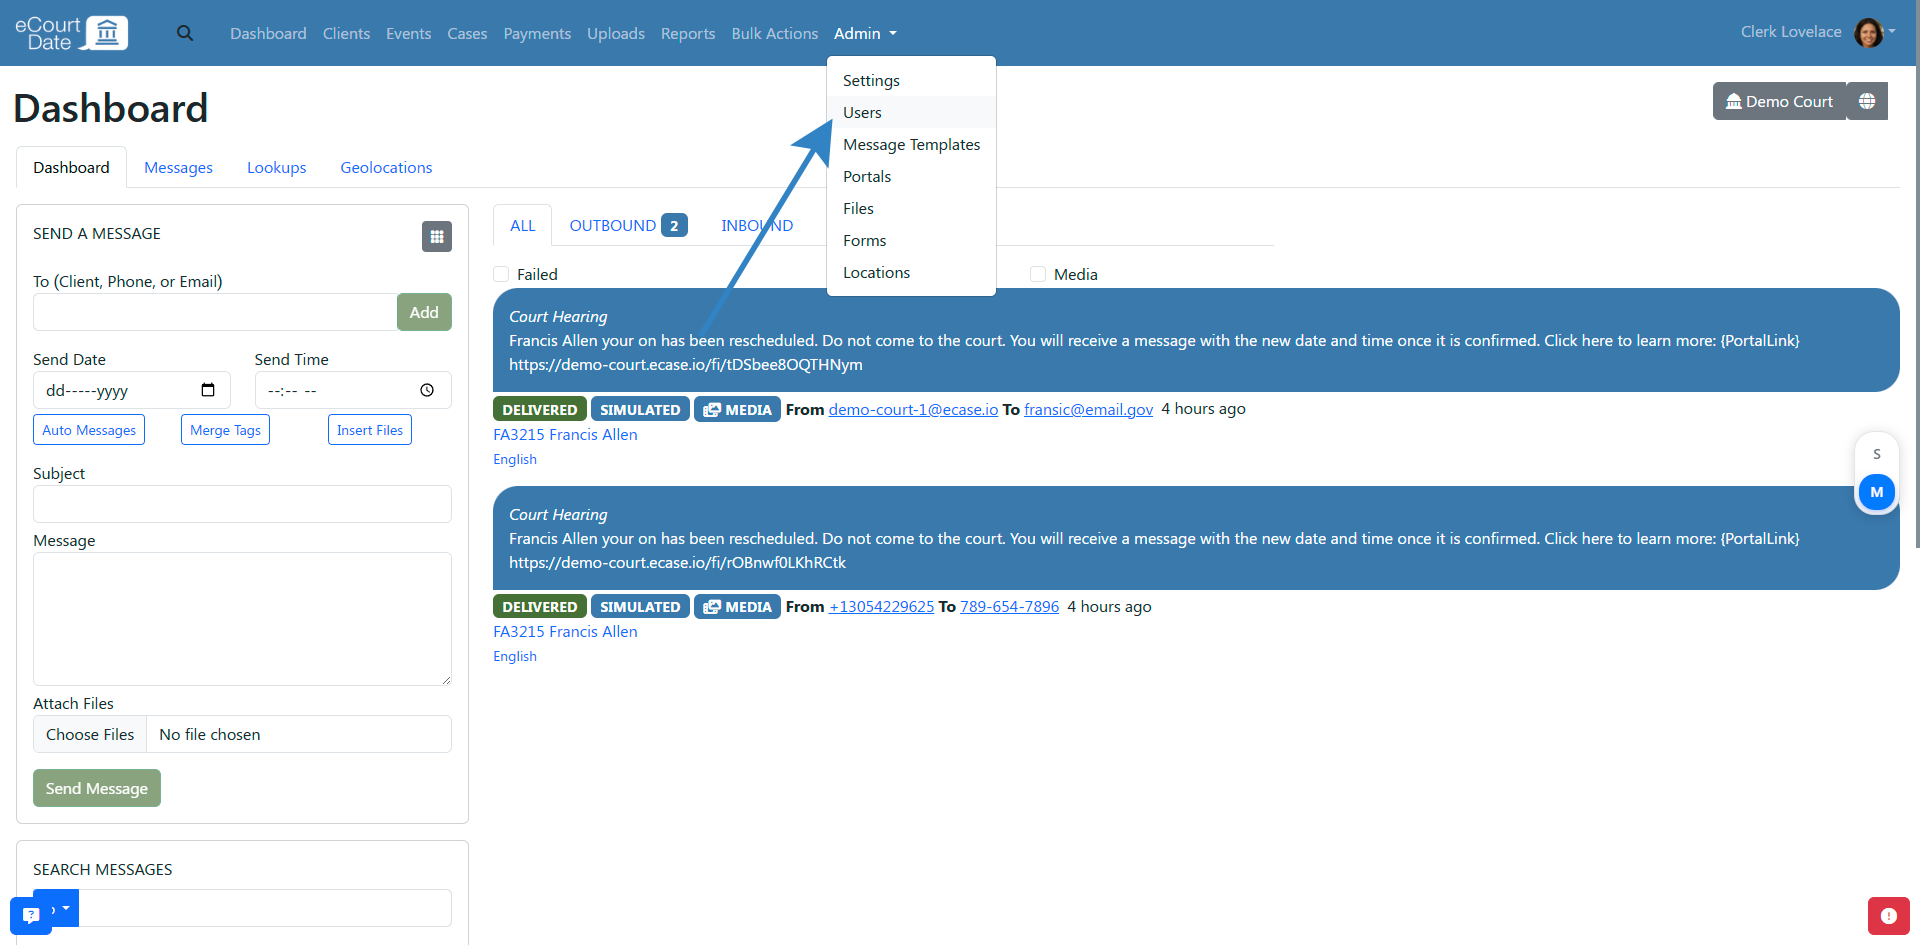Open the Clients nav item
This screenshot has width=1920, height=945.
(x=346, y=33)
